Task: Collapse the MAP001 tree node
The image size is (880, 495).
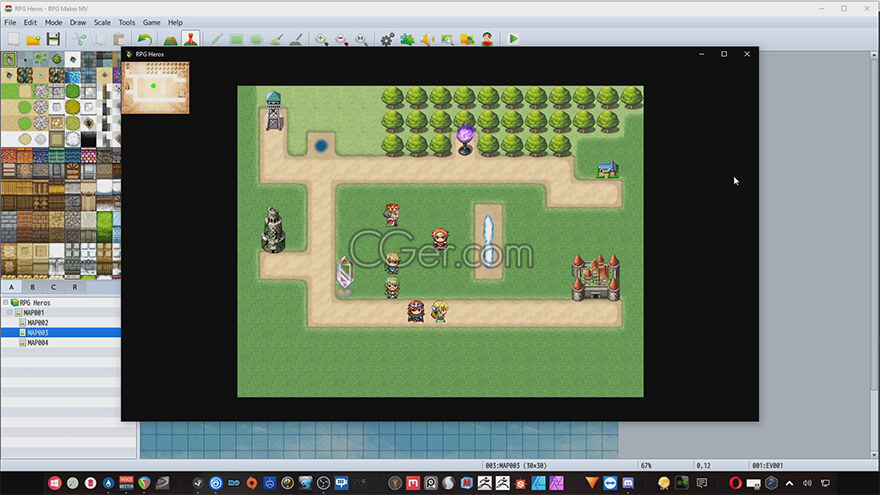Action: [x=10, y=313]
